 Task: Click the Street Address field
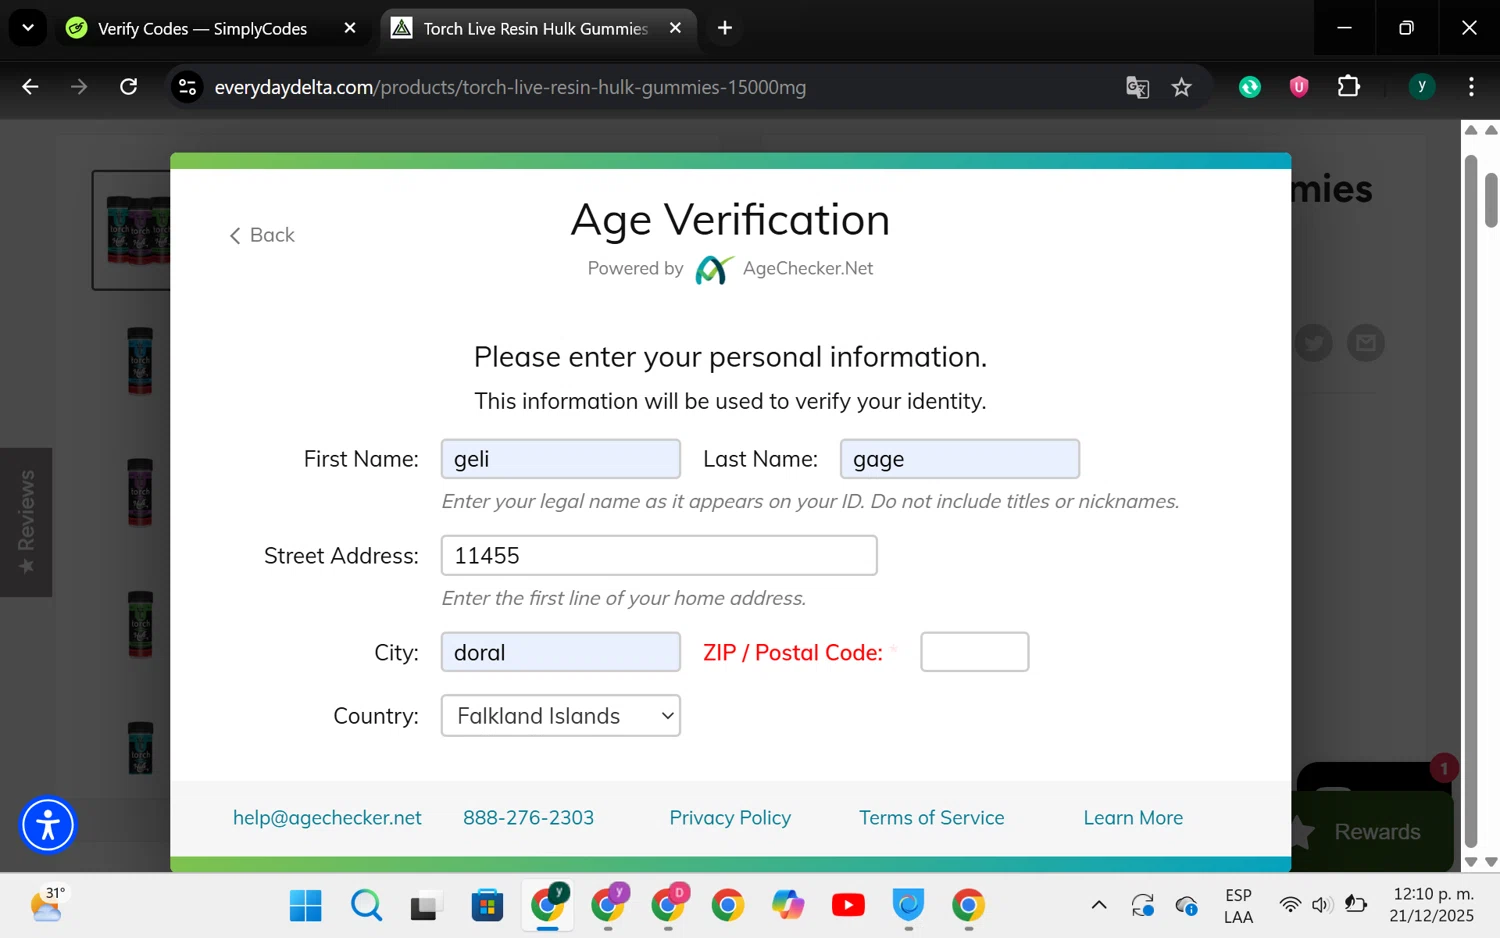coord(659,555)
